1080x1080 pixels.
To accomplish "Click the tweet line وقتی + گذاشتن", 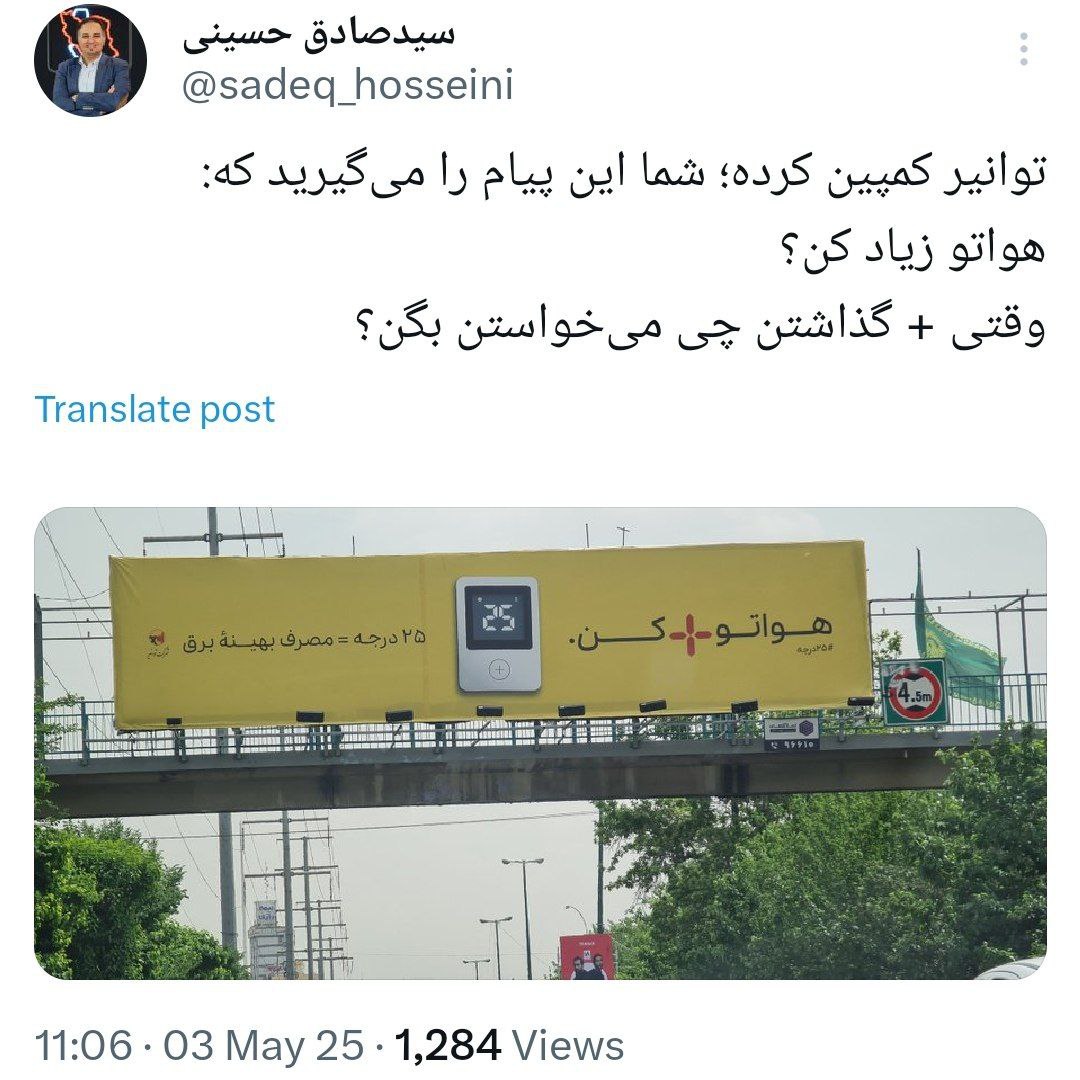I will click(x=700, y=326).
